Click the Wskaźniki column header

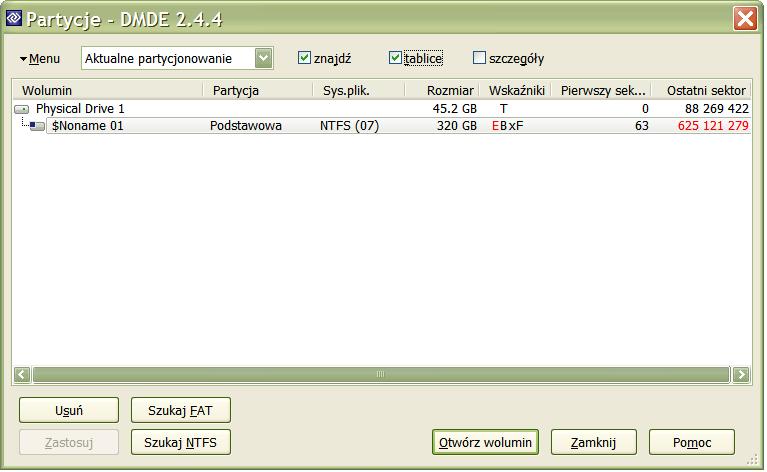click(516, 90)
